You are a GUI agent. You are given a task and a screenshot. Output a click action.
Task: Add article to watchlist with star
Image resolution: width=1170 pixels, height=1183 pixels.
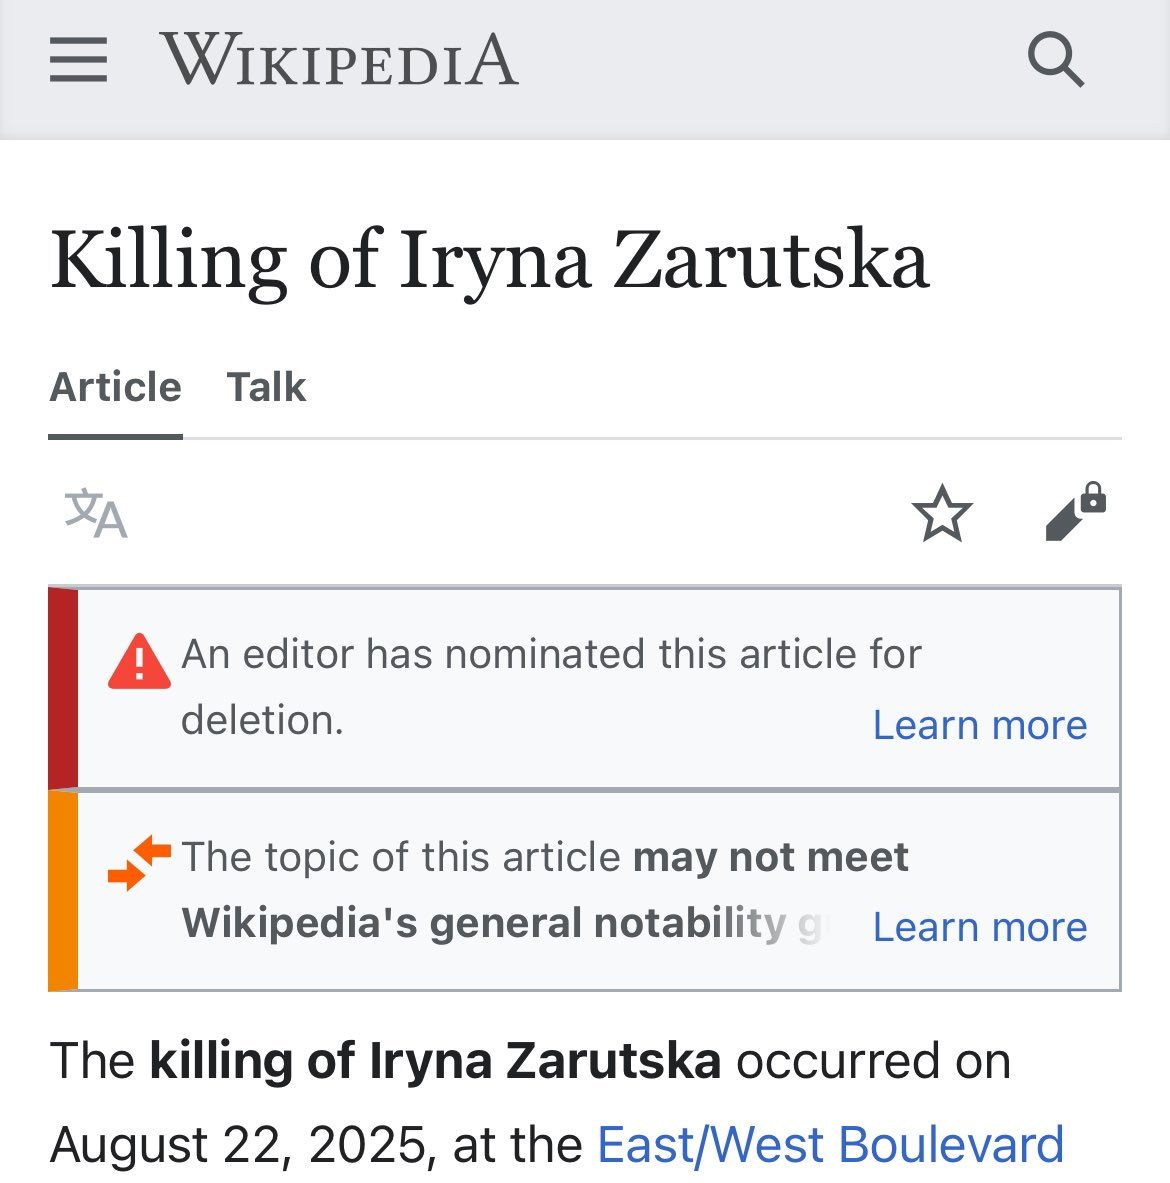pyautogui.click(x=942, y=514)
